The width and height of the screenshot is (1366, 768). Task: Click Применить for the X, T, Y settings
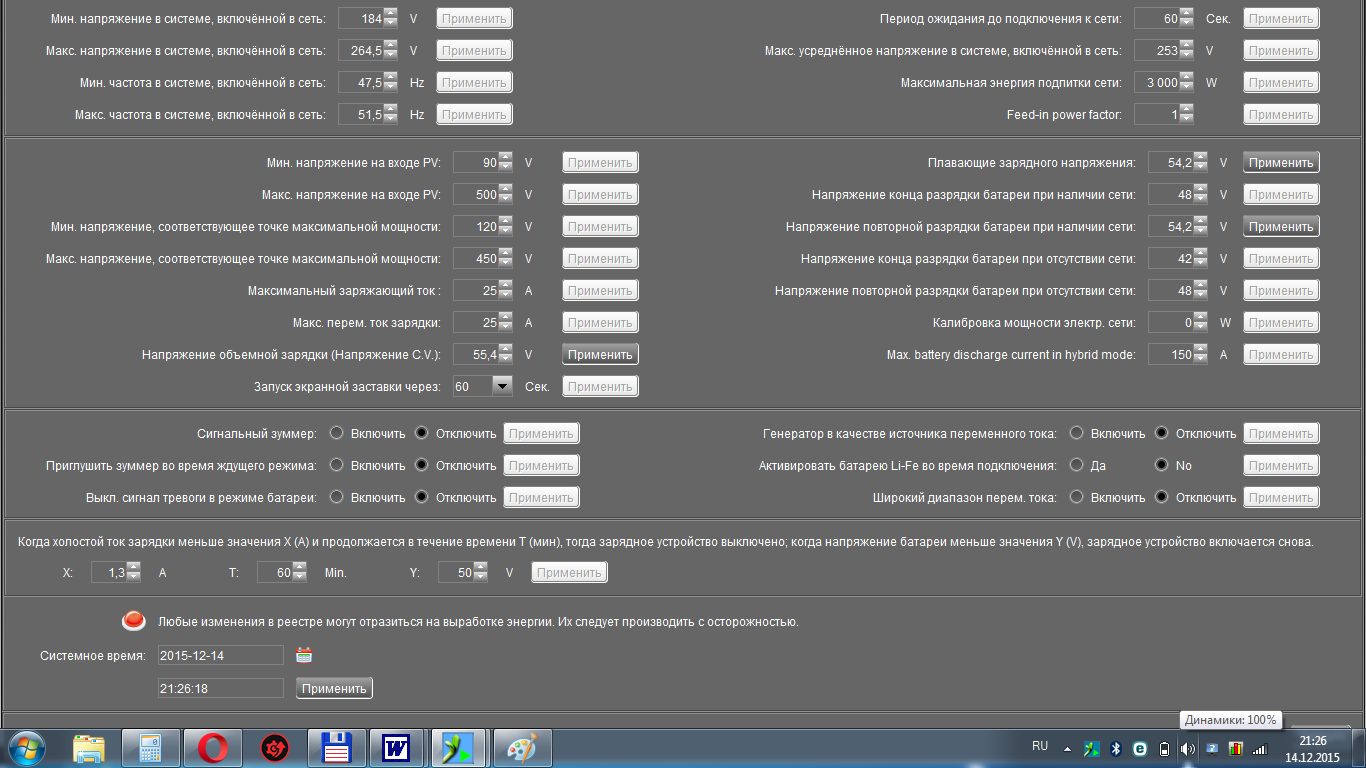(569, 572)
